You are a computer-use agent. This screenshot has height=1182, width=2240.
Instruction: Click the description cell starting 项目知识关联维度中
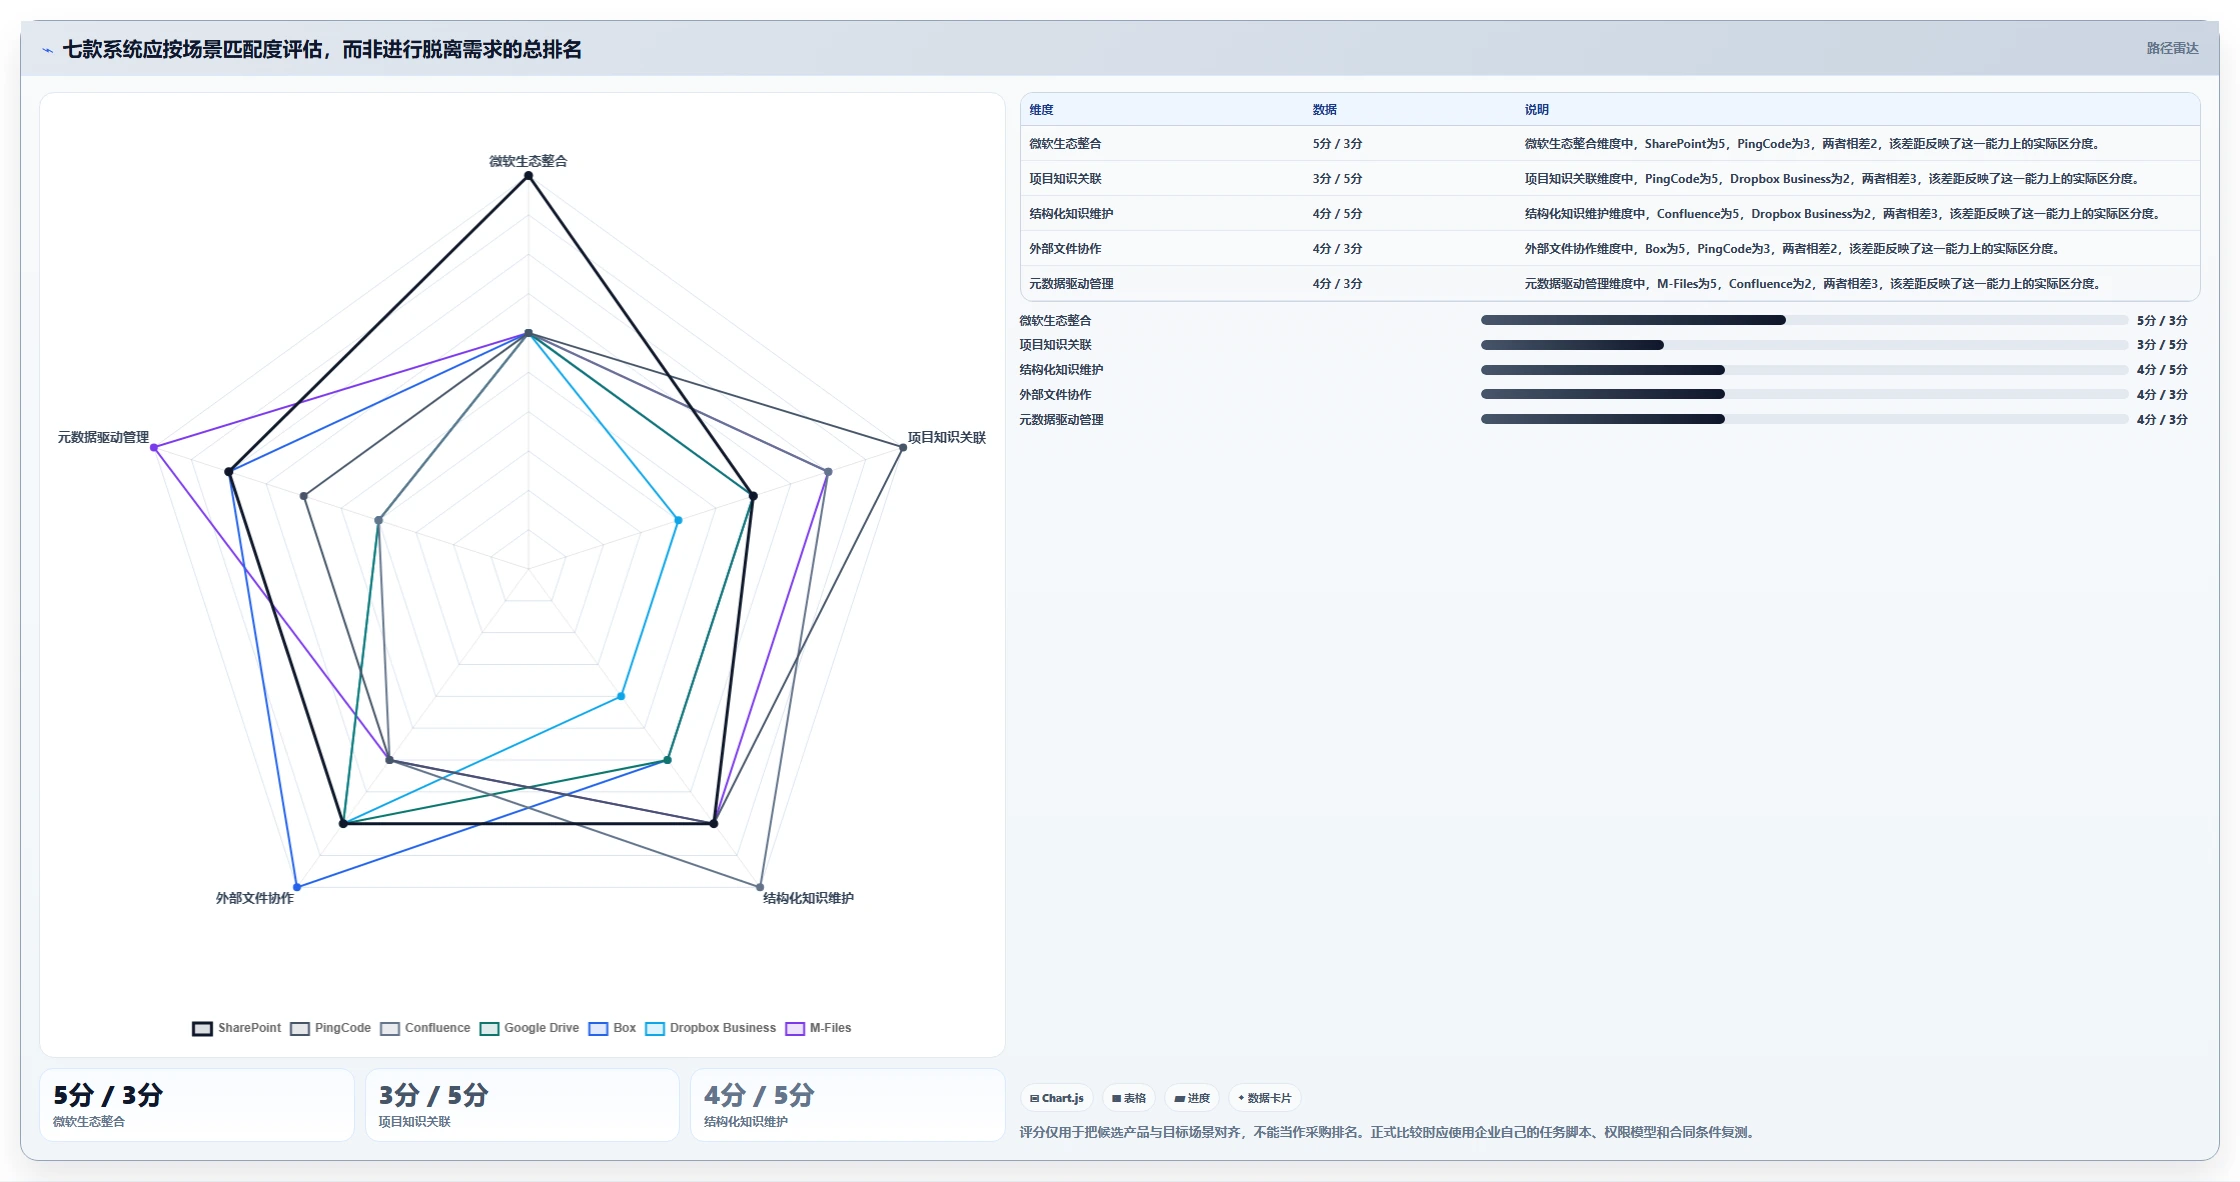coord(1832,179)
